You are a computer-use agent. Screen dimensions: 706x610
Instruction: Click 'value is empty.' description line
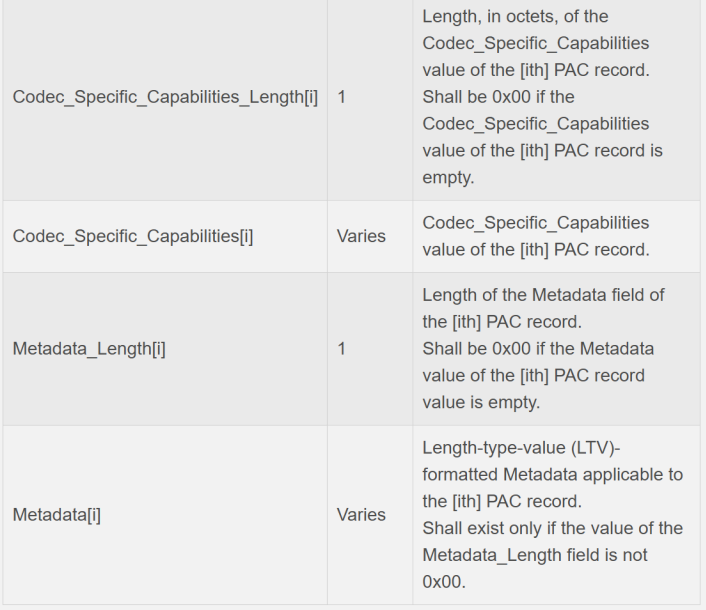coord(481,402)
